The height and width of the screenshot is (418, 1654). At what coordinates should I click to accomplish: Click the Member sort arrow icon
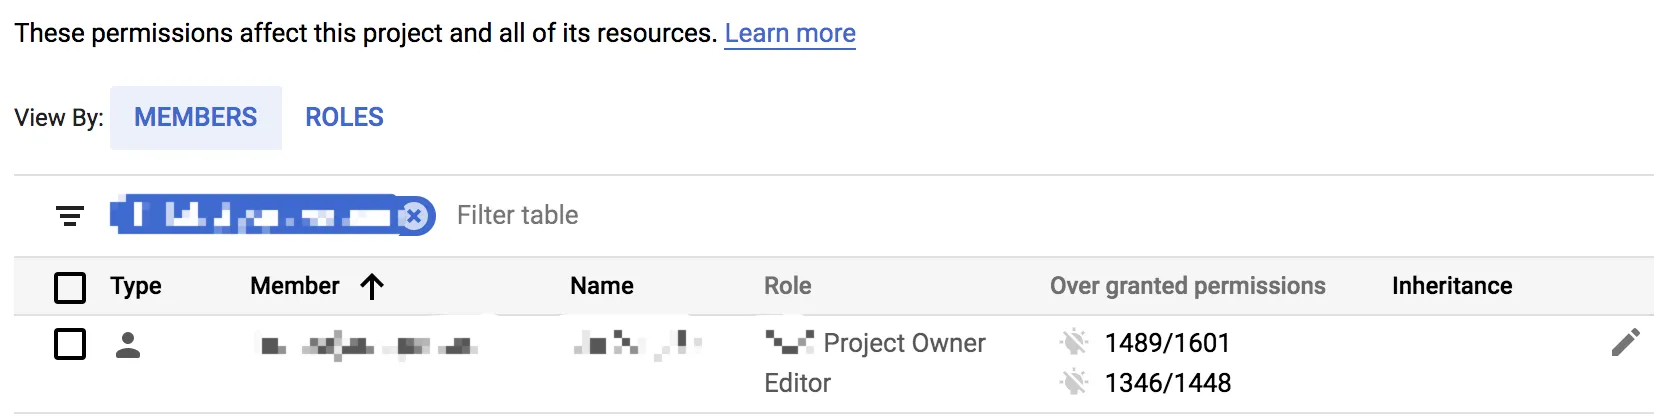pyautogui.click(x=372, y=287)
